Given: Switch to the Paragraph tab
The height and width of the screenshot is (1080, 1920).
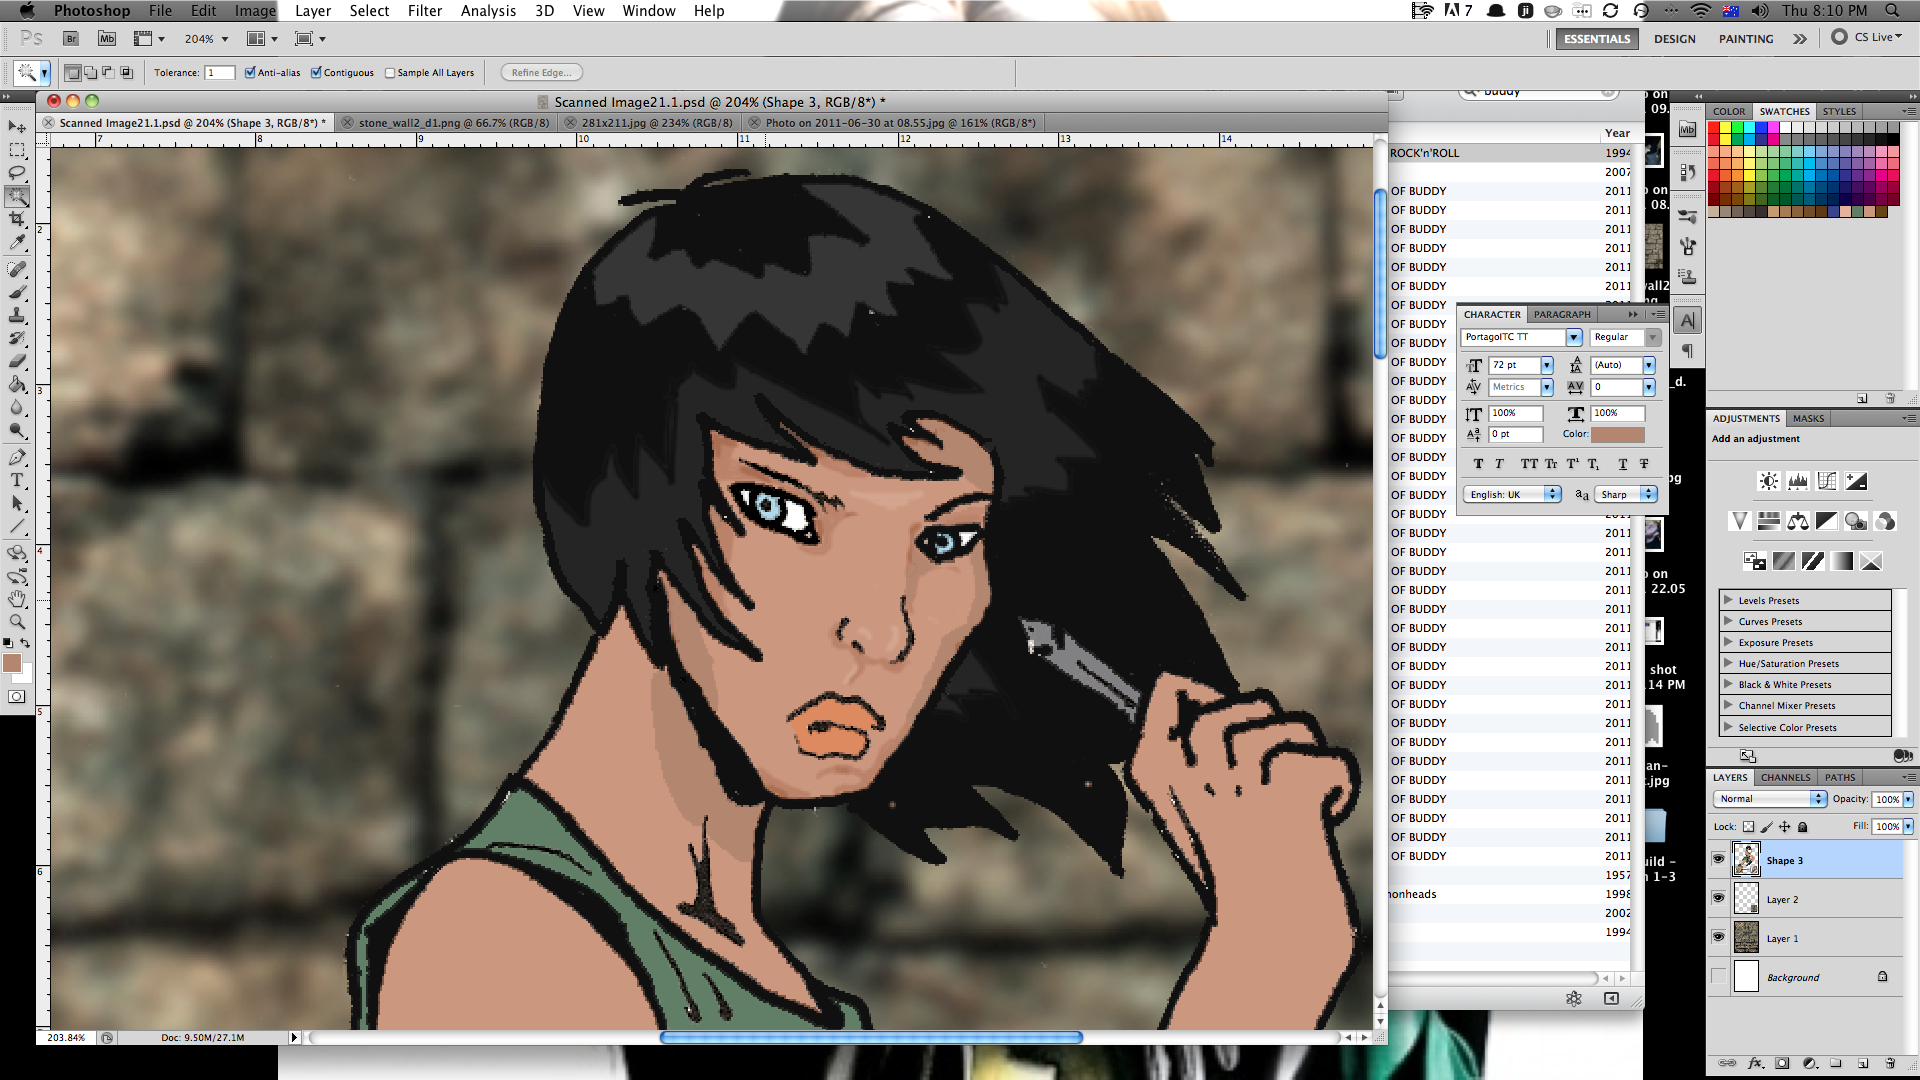Looking at the screenshot, I should 1561,314.
